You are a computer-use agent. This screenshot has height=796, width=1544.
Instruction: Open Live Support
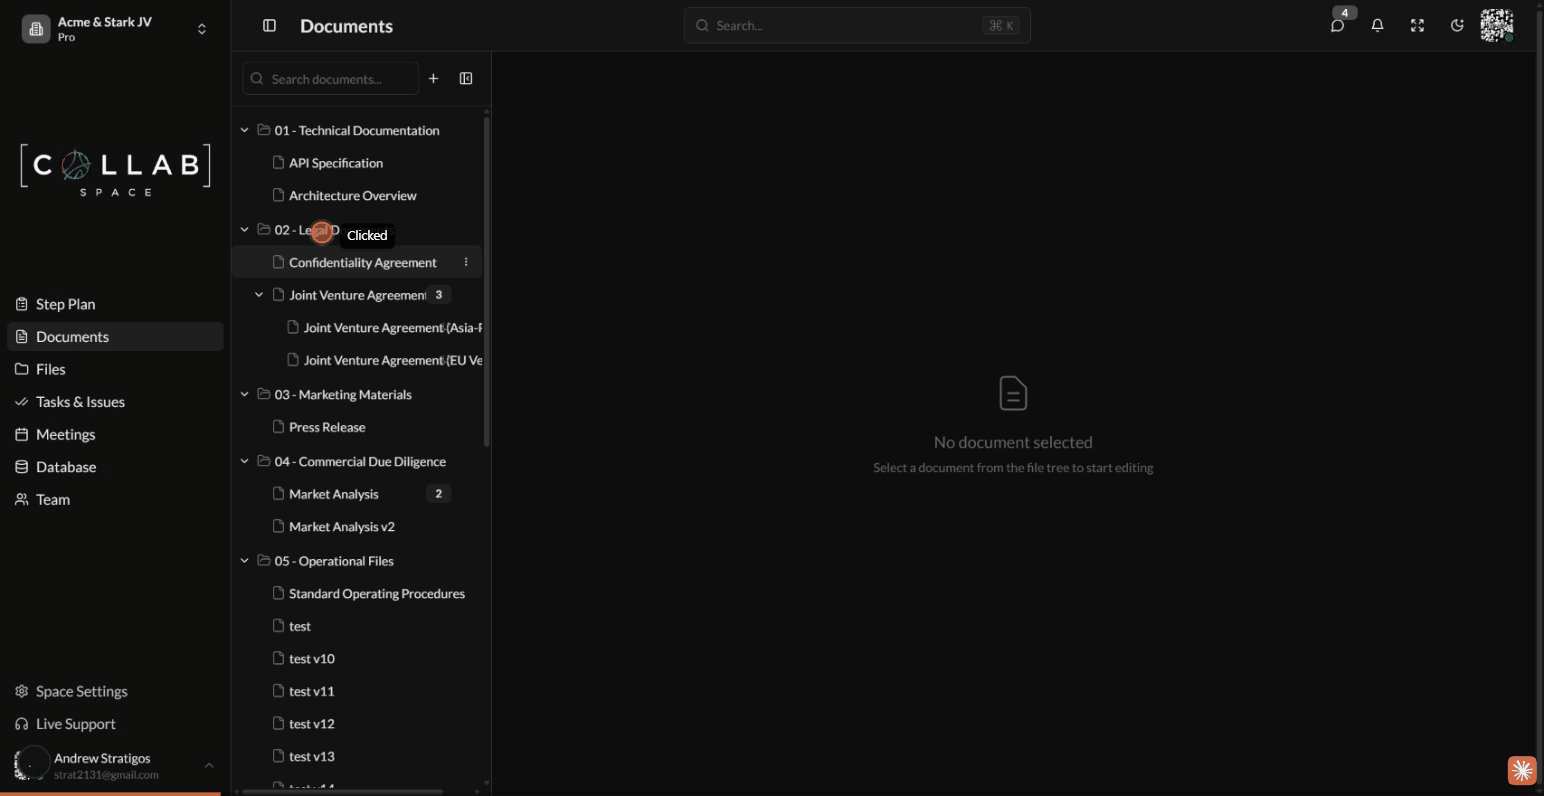(75, 723)
